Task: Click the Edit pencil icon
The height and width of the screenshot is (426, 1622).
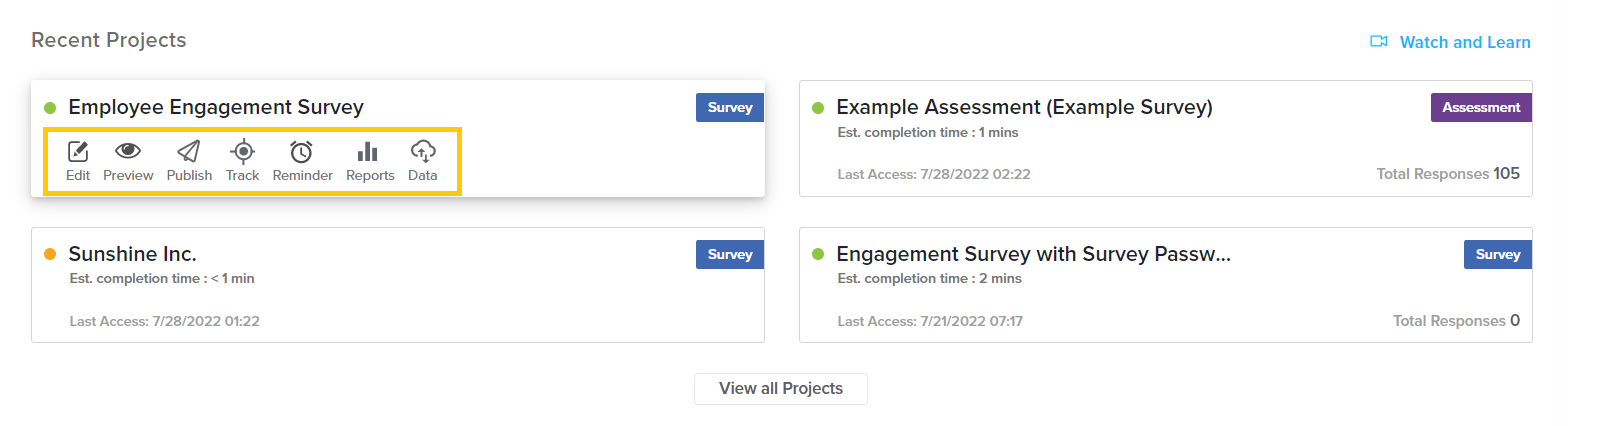Action: [x=78, y=152]
